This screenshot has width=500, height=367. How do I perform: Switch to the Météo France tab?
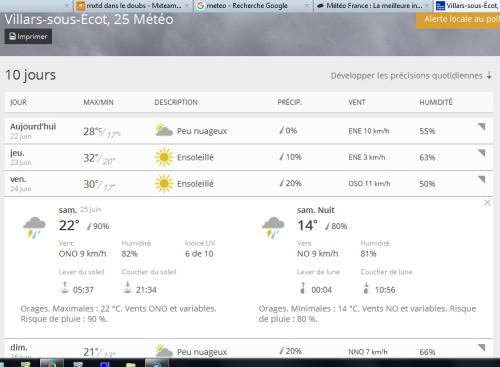point(372,6)
